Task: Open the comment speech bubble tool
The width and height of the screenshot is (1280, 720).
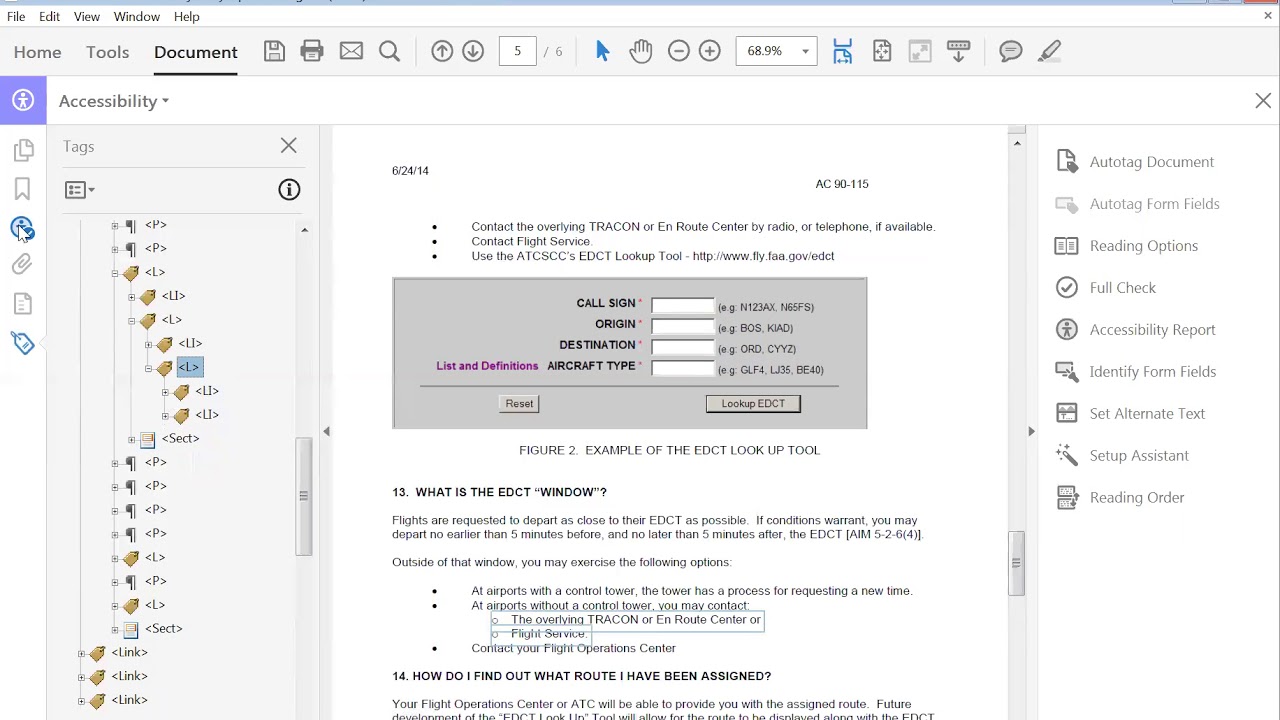Action: coord(1011,52)
